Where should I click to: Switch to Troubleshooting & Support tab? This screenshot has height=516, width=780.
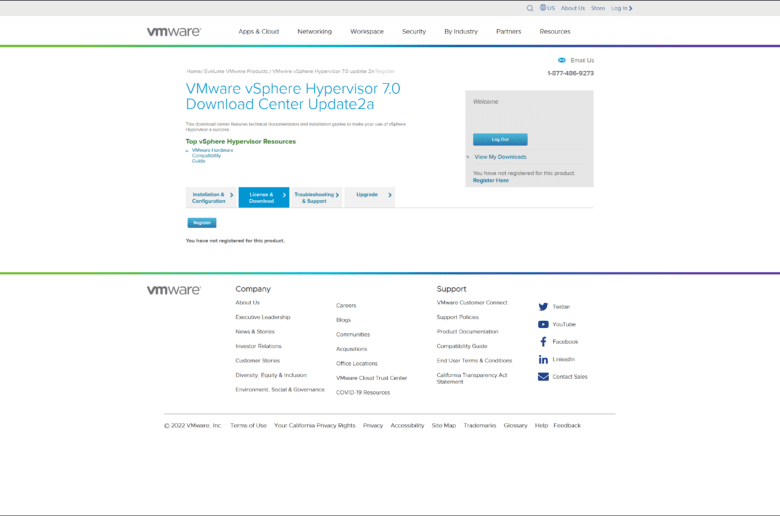(x=316, y=198)
